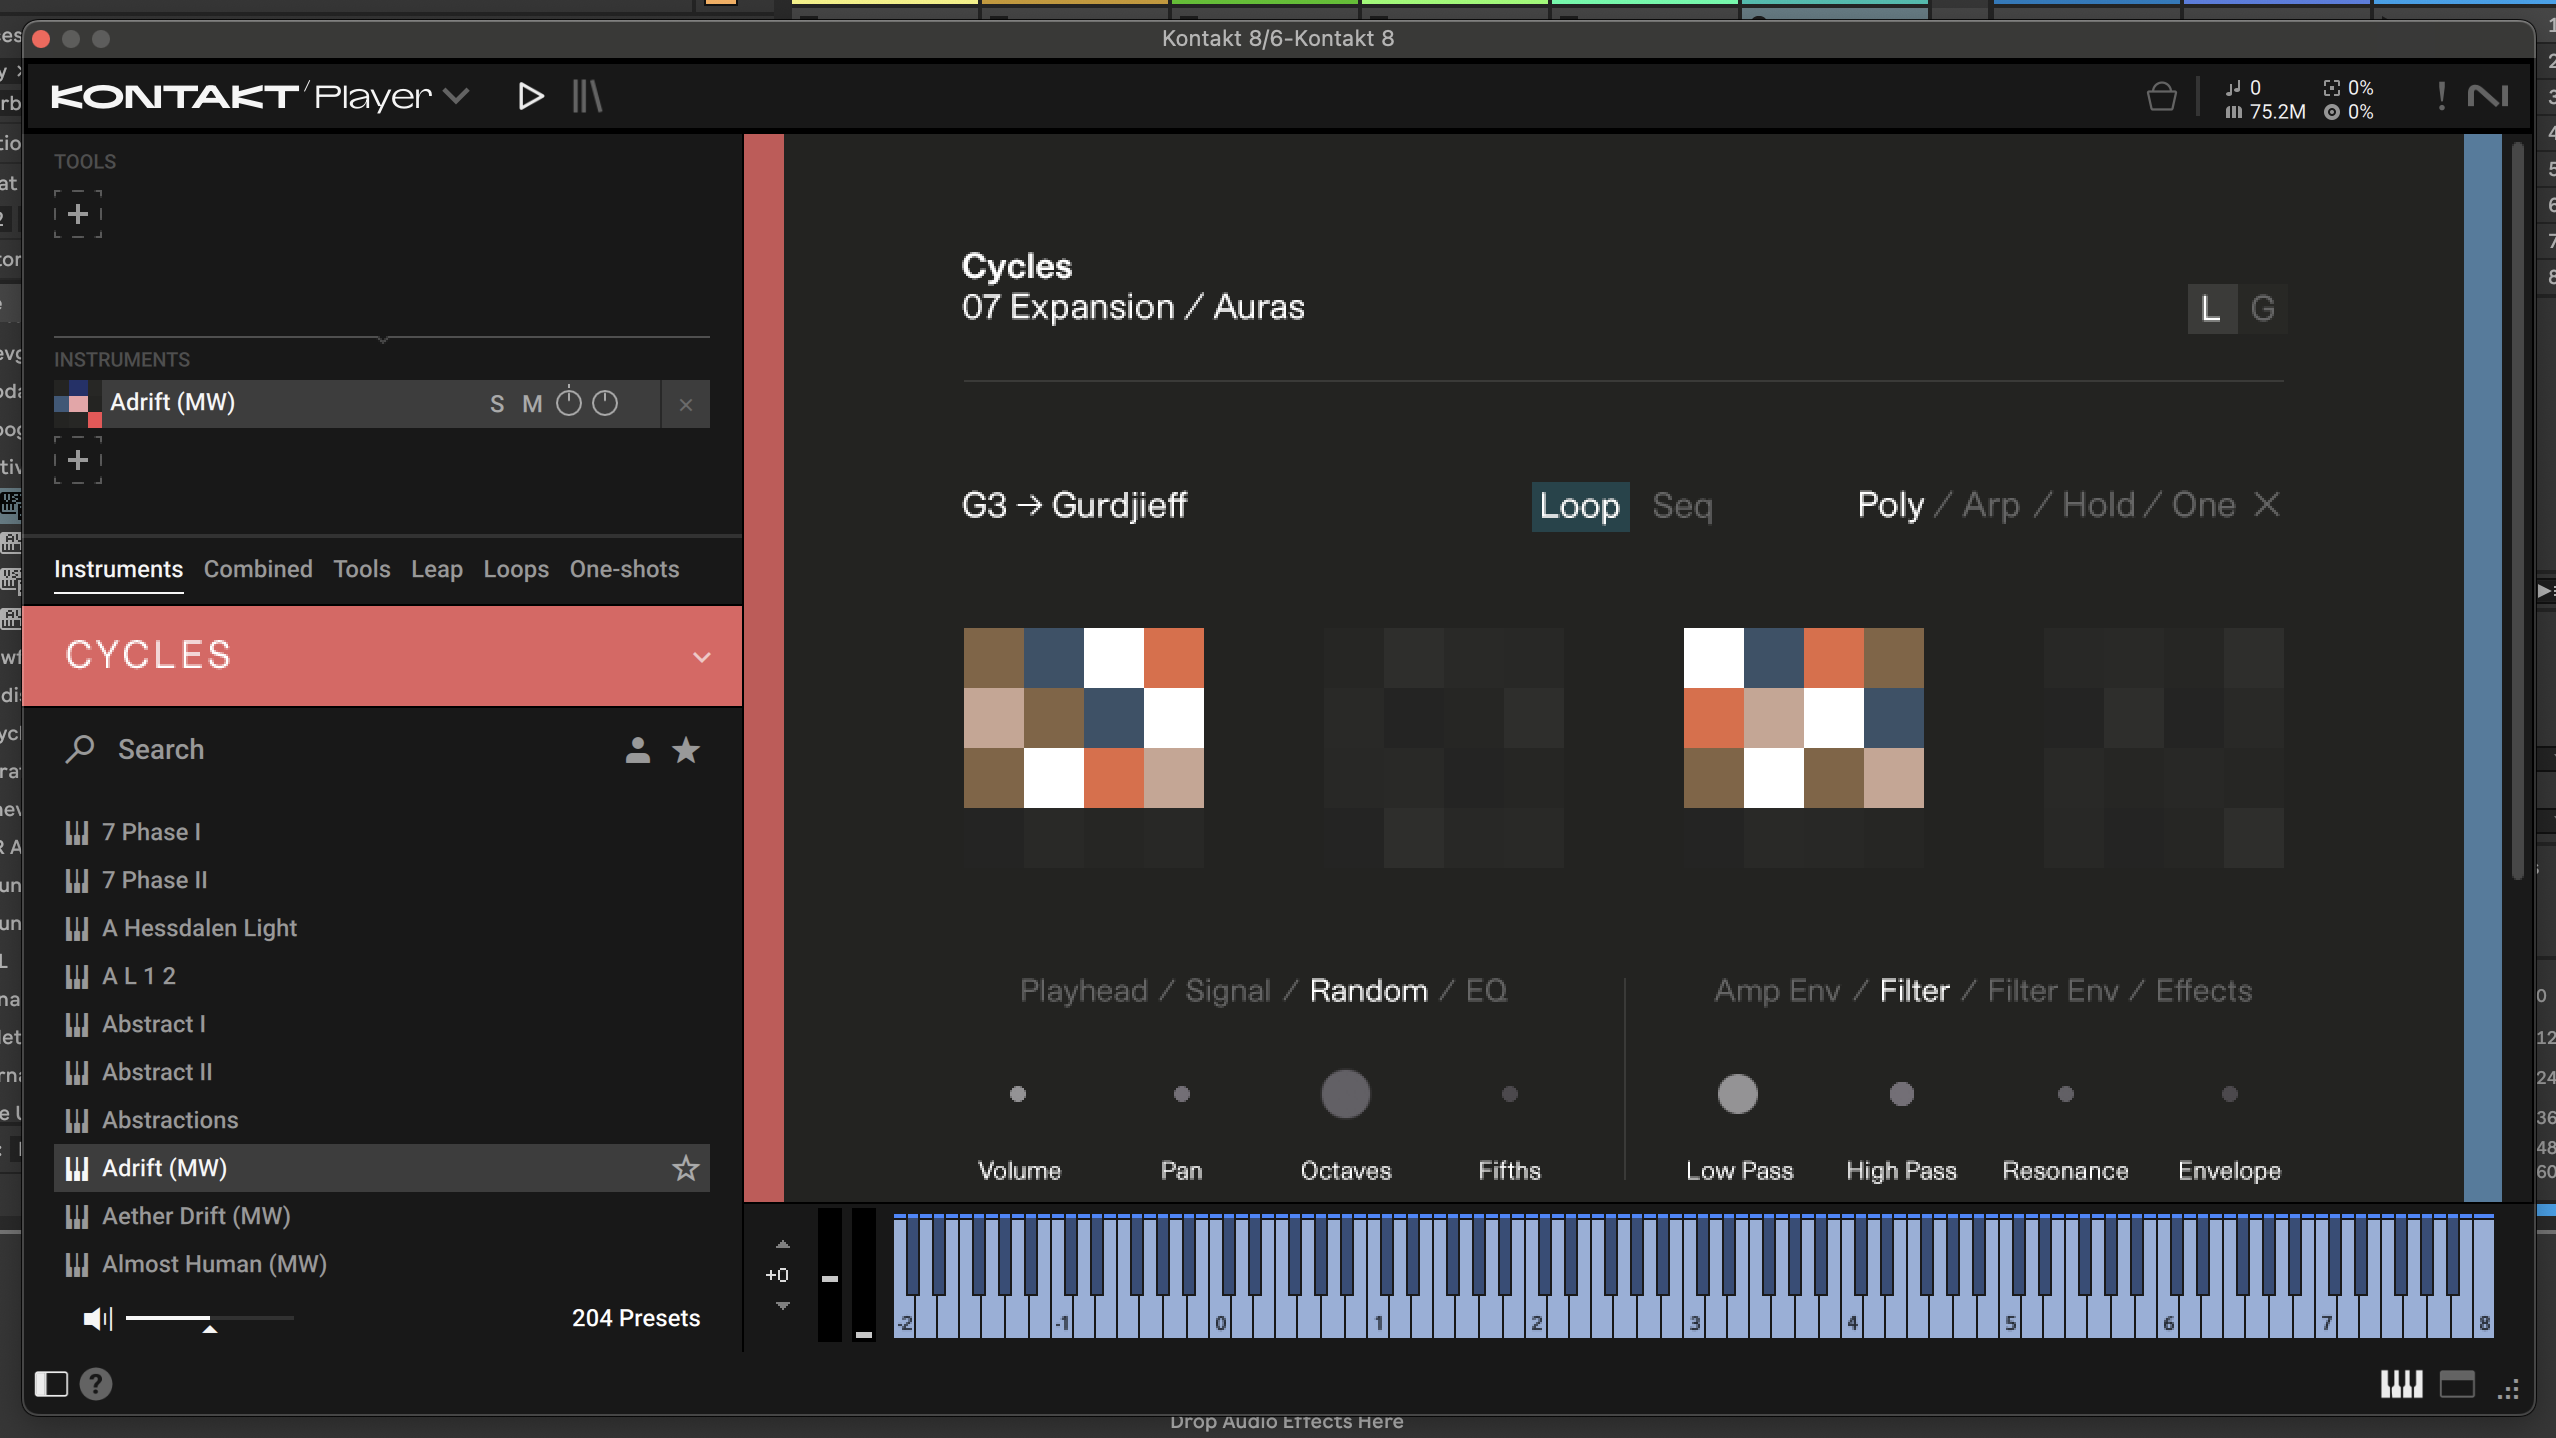Viewport: 2556px width, 1438px height.
Task: Filter presets by user content icon
Action: tap(637, 750)
